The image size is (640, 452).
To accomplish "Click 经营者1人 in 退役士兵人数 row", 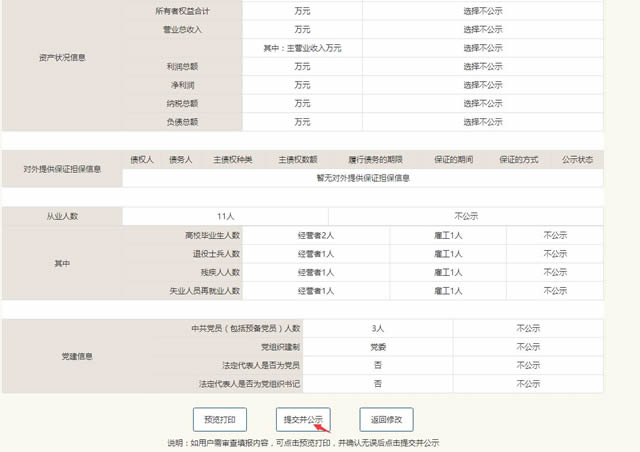I will [316, 254].
